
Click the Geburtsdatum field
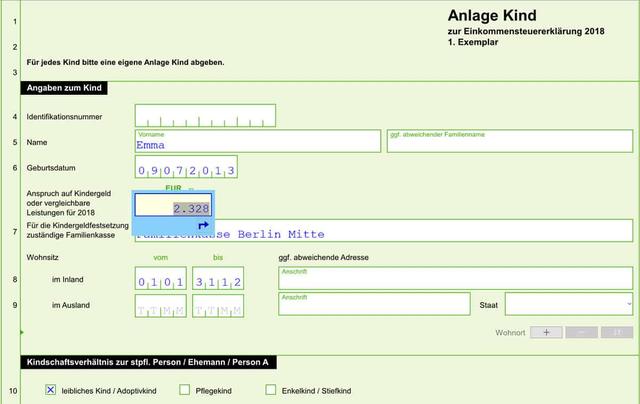pyautogui.click(x=186, y=168)
